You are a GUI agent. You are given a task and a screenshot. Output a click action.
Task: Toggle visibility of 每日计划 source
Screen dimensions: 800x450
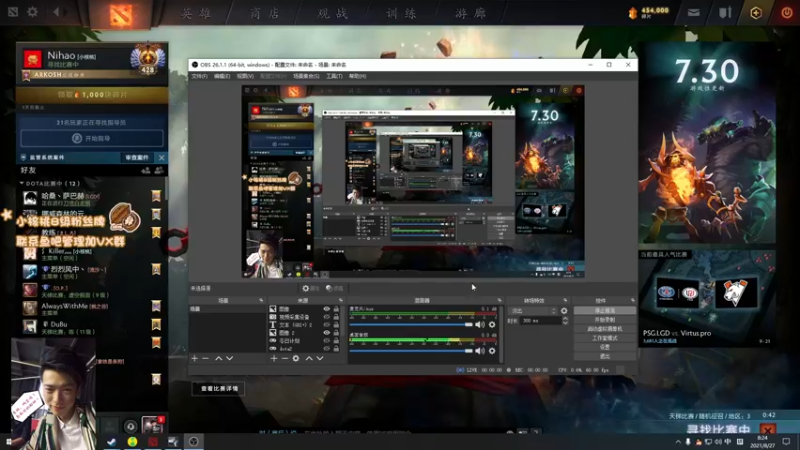[x=327, y=341]
